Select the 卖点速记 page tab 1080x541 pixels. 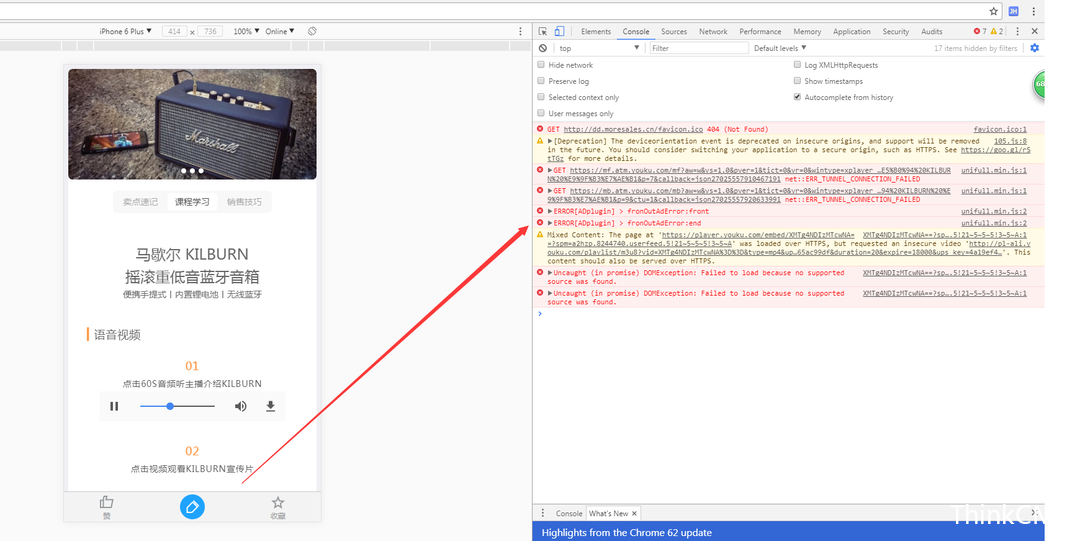click(141, 202)
